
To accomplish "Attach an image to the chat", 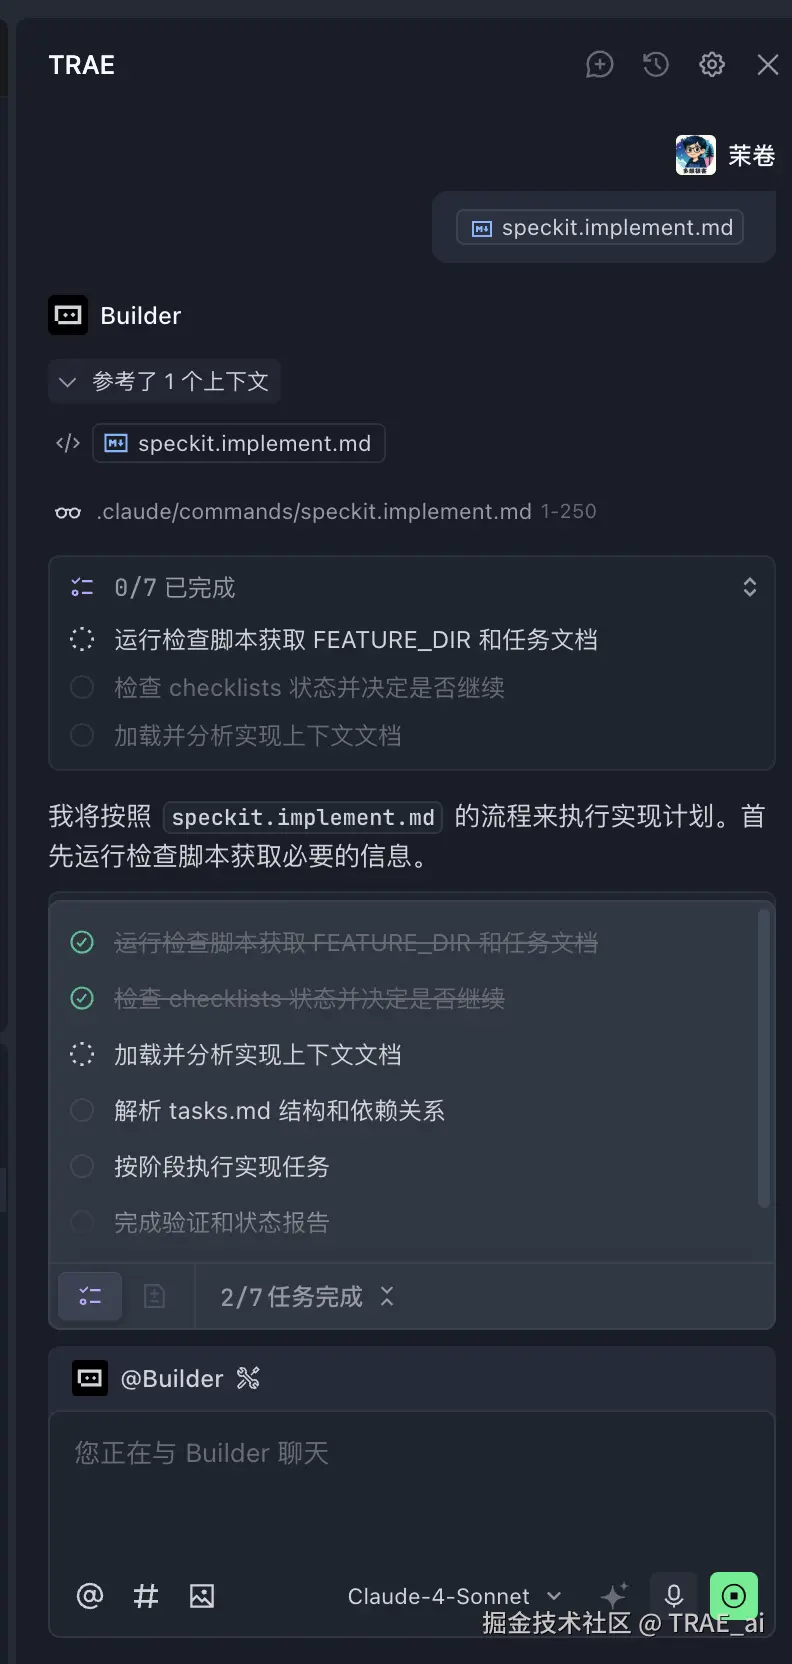I will 202,1596.
